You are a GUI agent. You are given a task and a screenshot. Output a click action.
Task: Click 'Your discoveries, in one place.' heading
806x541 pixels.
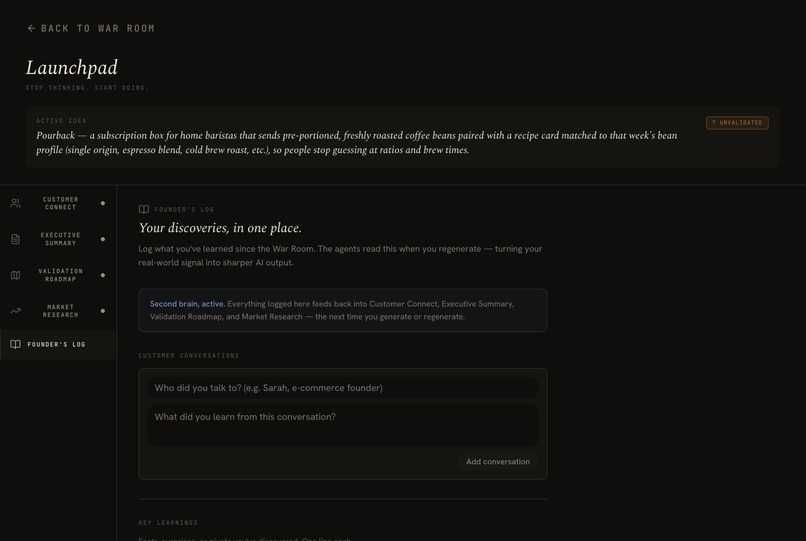220,228
